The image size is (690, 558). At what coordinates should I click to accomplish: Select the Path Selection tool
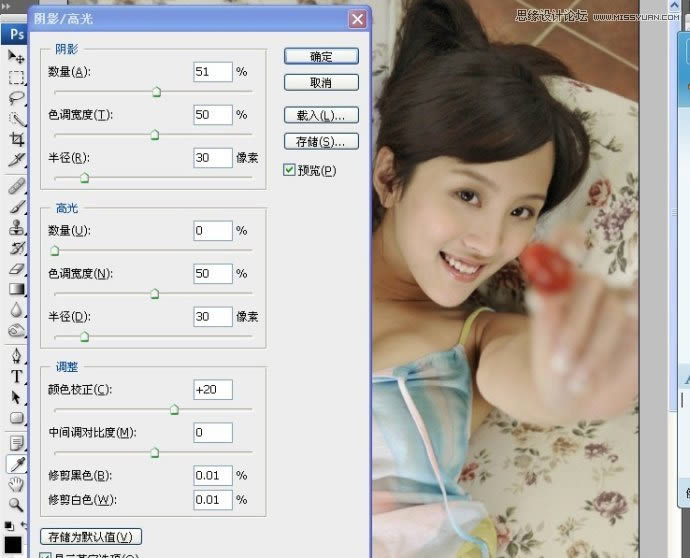(16, 397)
